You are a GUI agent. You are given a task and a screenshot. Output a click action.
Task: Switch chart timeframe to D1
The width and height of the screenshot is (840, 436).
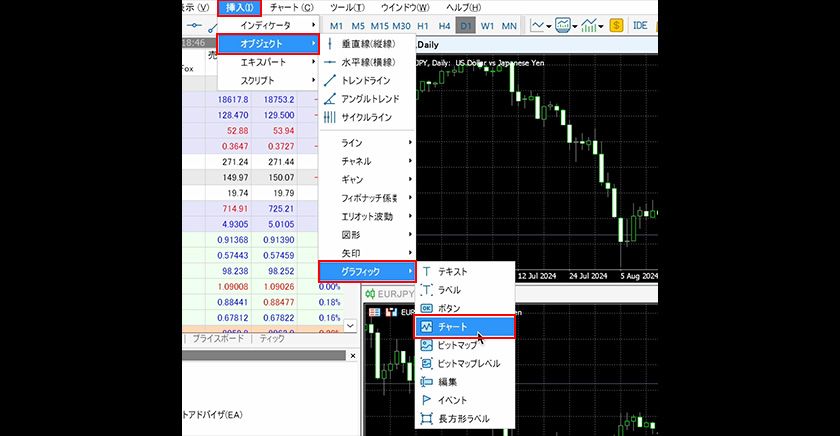tap(466, 25)
